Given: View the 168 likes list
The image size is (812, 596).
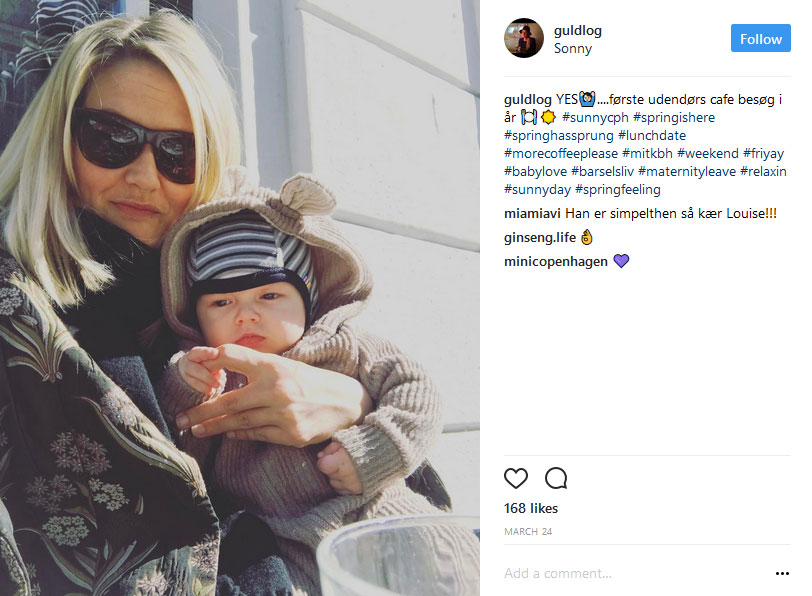Looking at the screenshot, I should (x=531, y=508).
